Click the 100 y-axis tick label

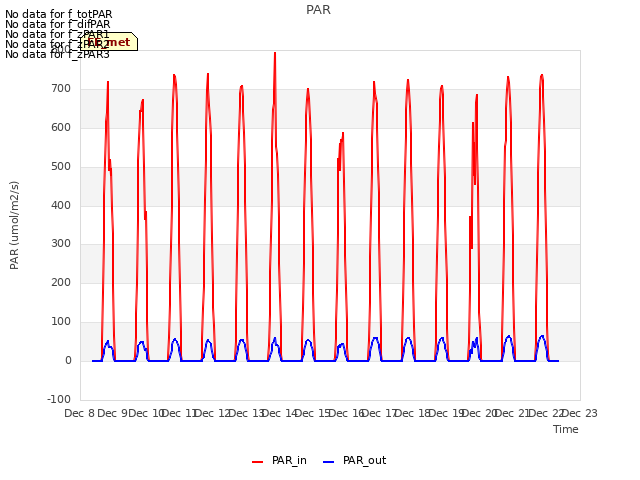(x=61, y=322)
